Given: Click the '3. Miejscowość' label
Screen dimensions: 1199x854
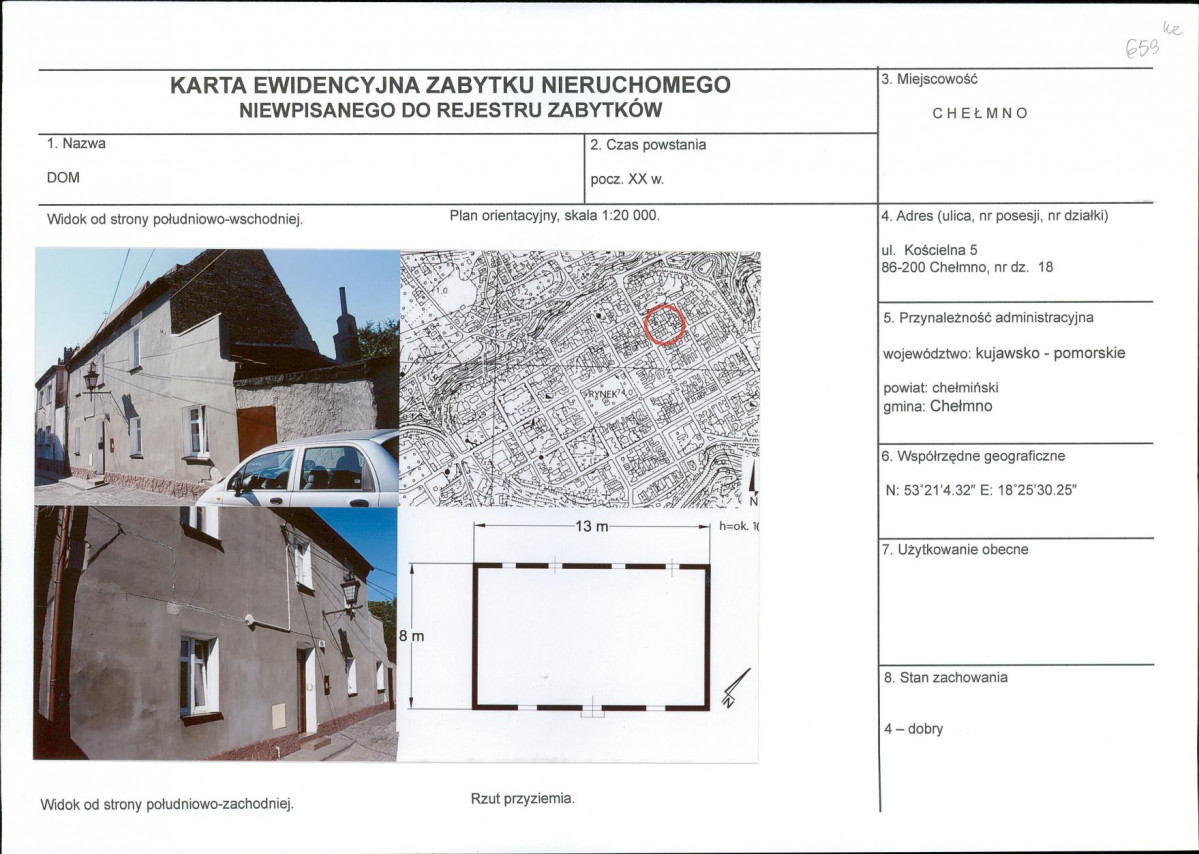Looking at the screenshot, I should [x=929, y=79].
